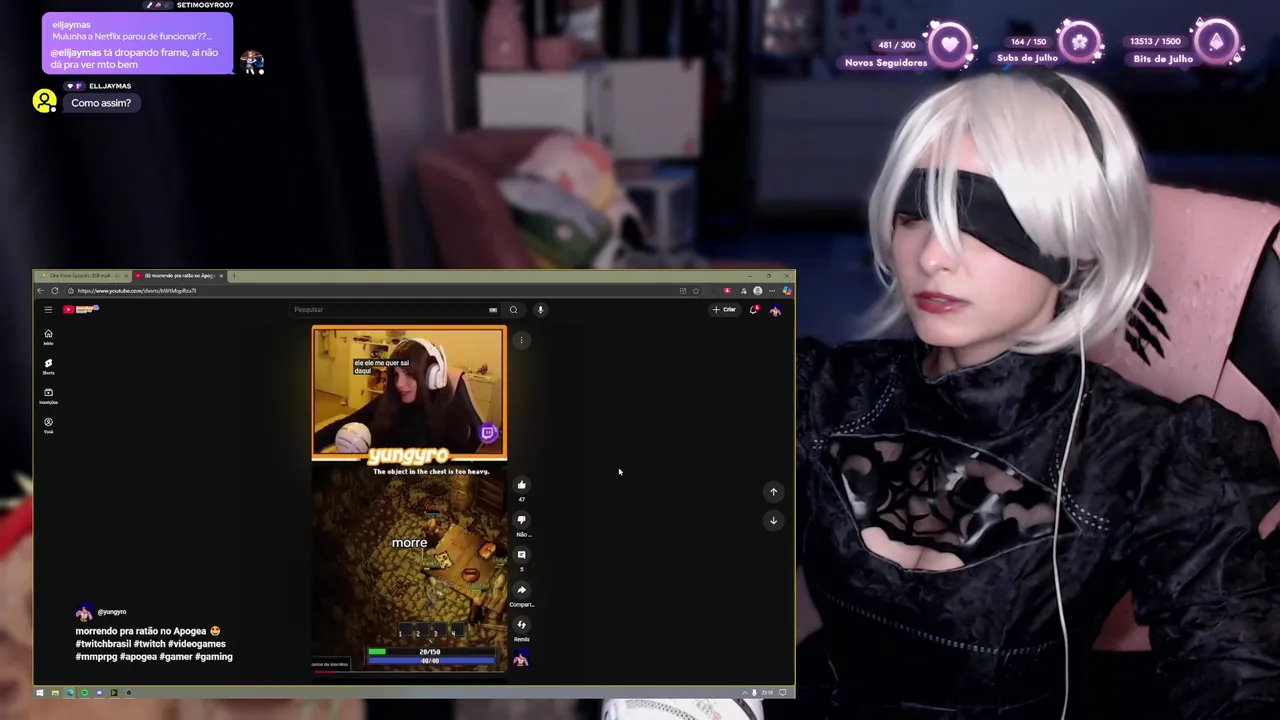Open the browser profile icon
Viewport: 1280px width, 720px height.
pos(758,290)
